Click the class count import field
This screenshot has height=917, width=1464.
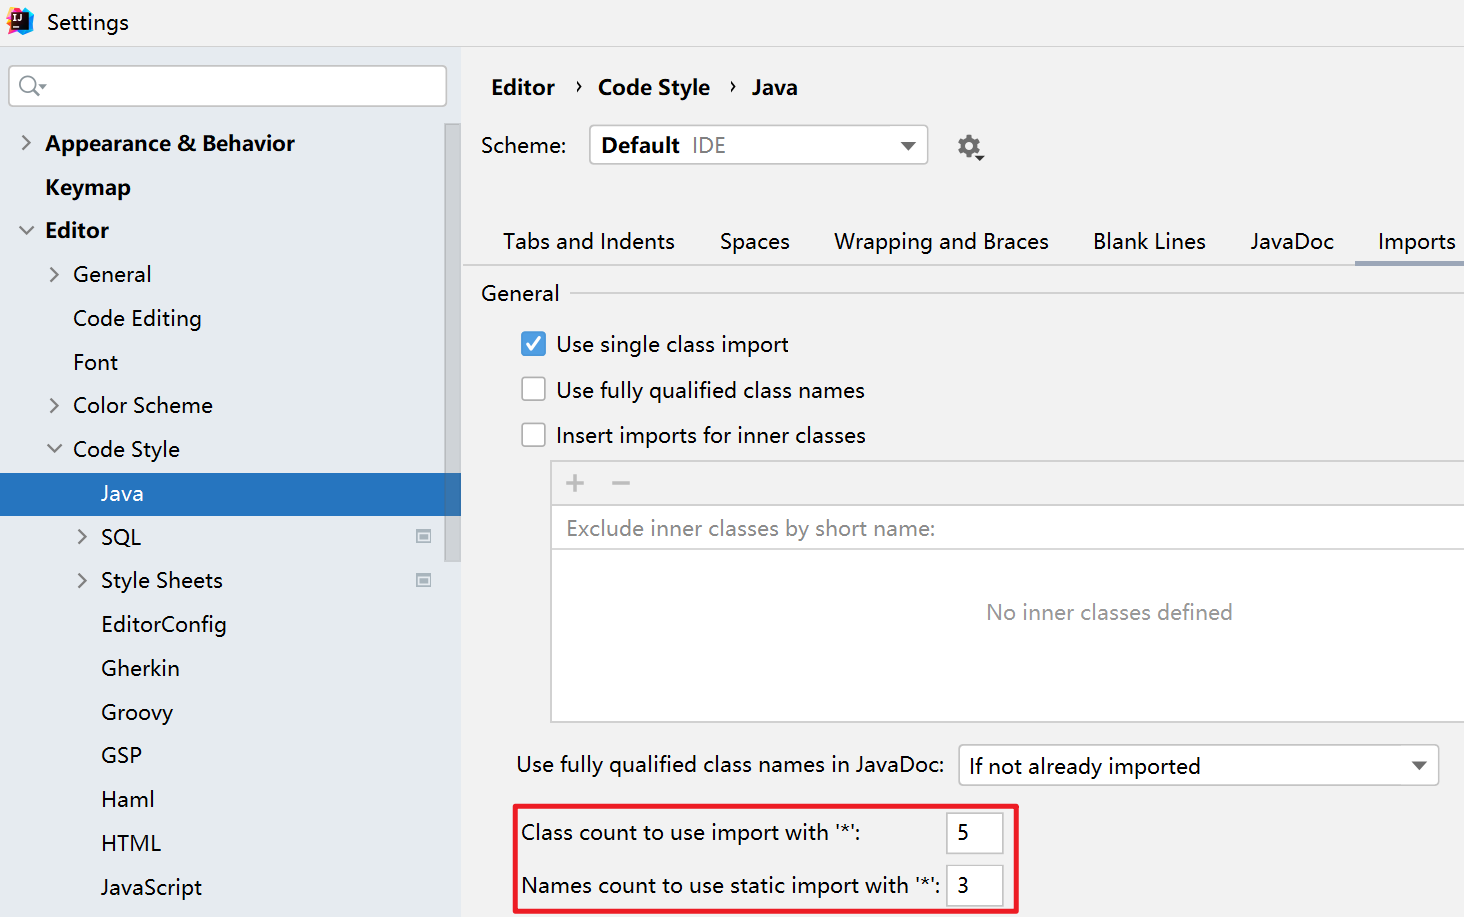pos(974,833)
